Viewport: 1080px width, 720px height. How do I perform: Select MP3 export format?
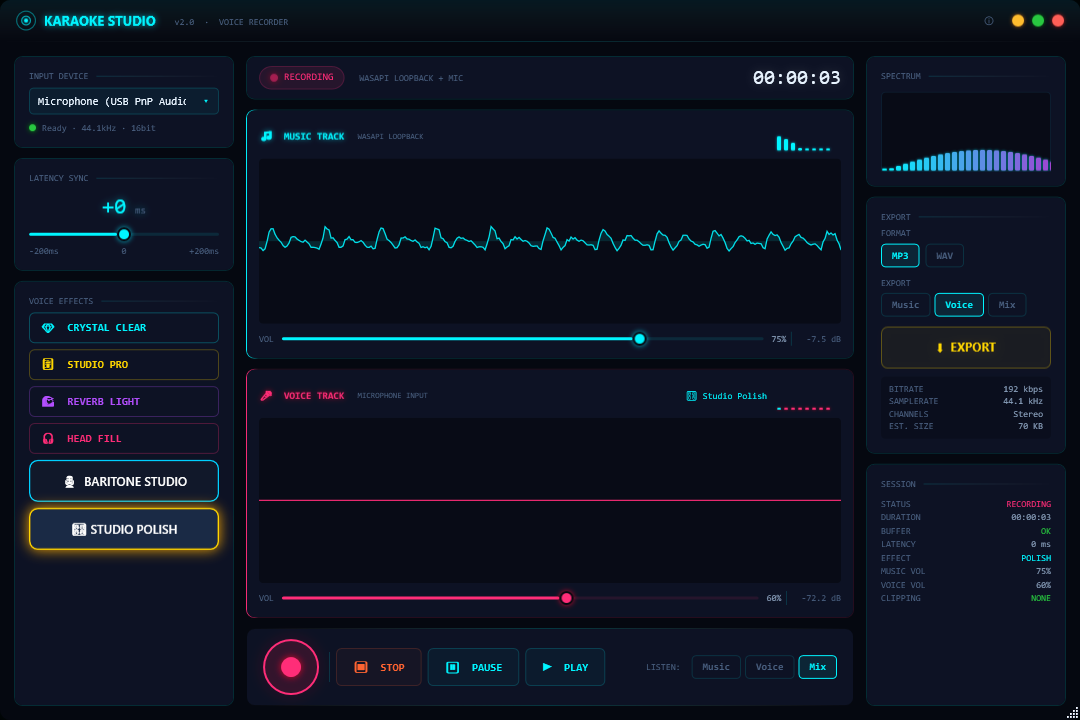coord(900,256)
